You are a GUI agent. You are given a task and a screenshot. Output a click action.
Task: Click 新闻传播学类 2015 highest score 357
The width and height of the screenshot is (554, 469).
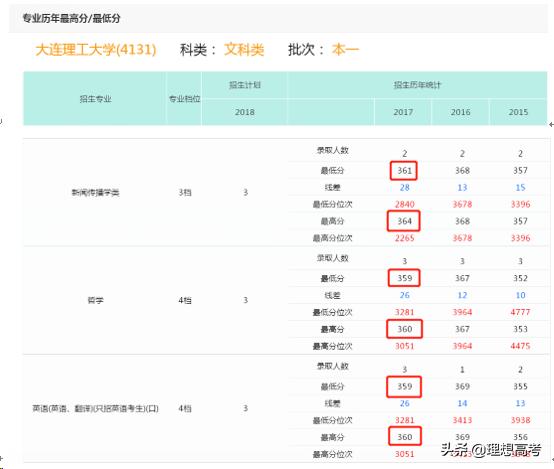[x=520, y=221]
